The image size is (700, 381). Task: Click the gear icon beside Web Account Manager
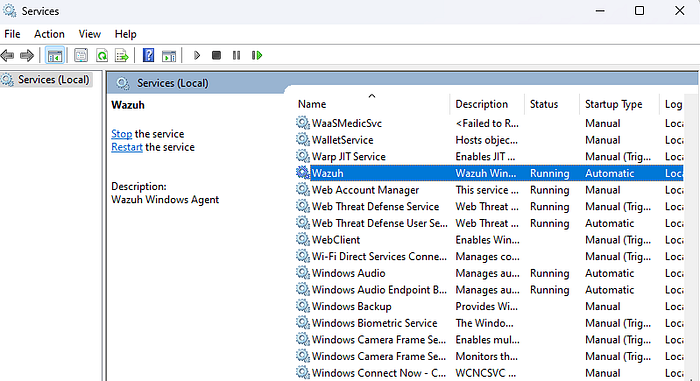(x=303, y=189)
